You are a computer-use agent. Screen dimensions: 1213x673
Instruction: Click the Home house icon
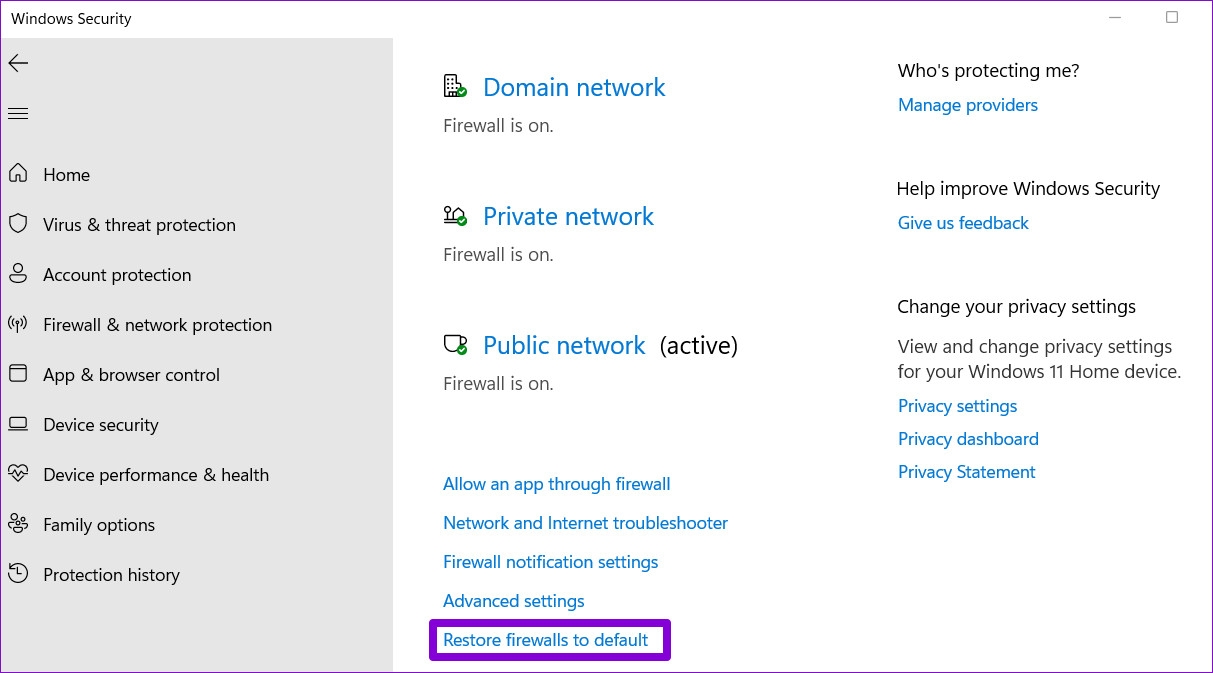pyautogui.click(x=18, y=174)
